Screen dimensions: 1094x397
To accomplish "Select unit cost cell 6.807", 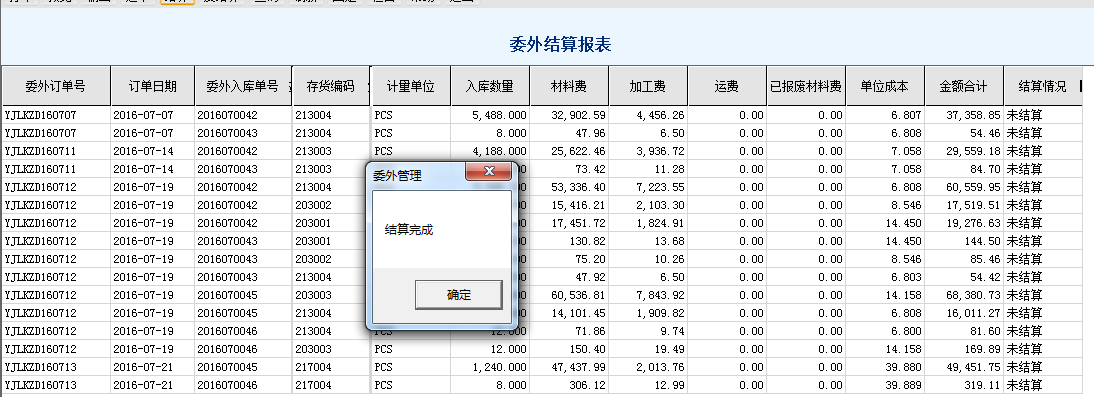I will point(885,115).
